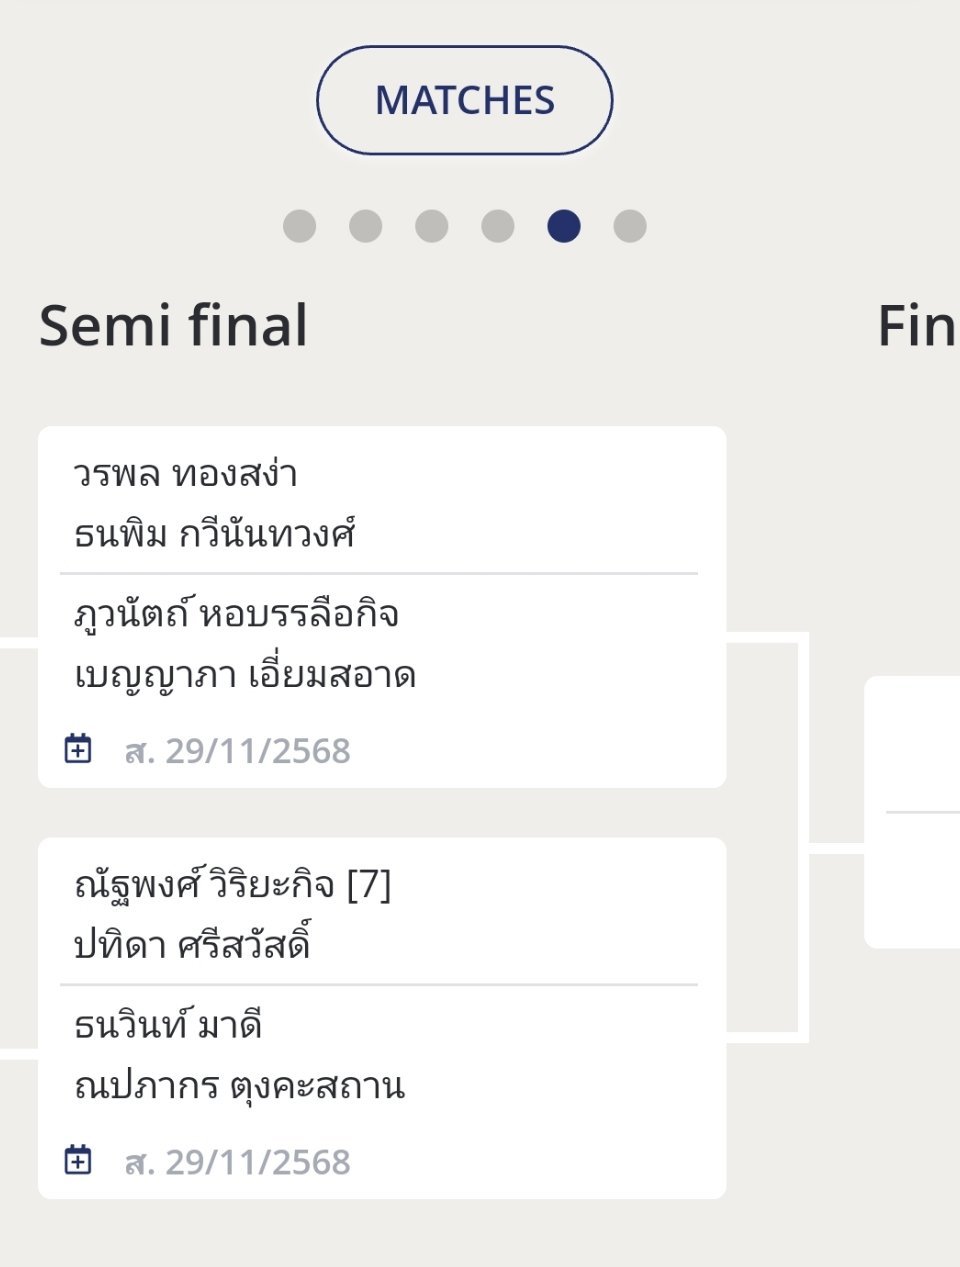Open seeded player ณัฐพงศ์ วิริยะกิจ [7]

coord(232,885)
